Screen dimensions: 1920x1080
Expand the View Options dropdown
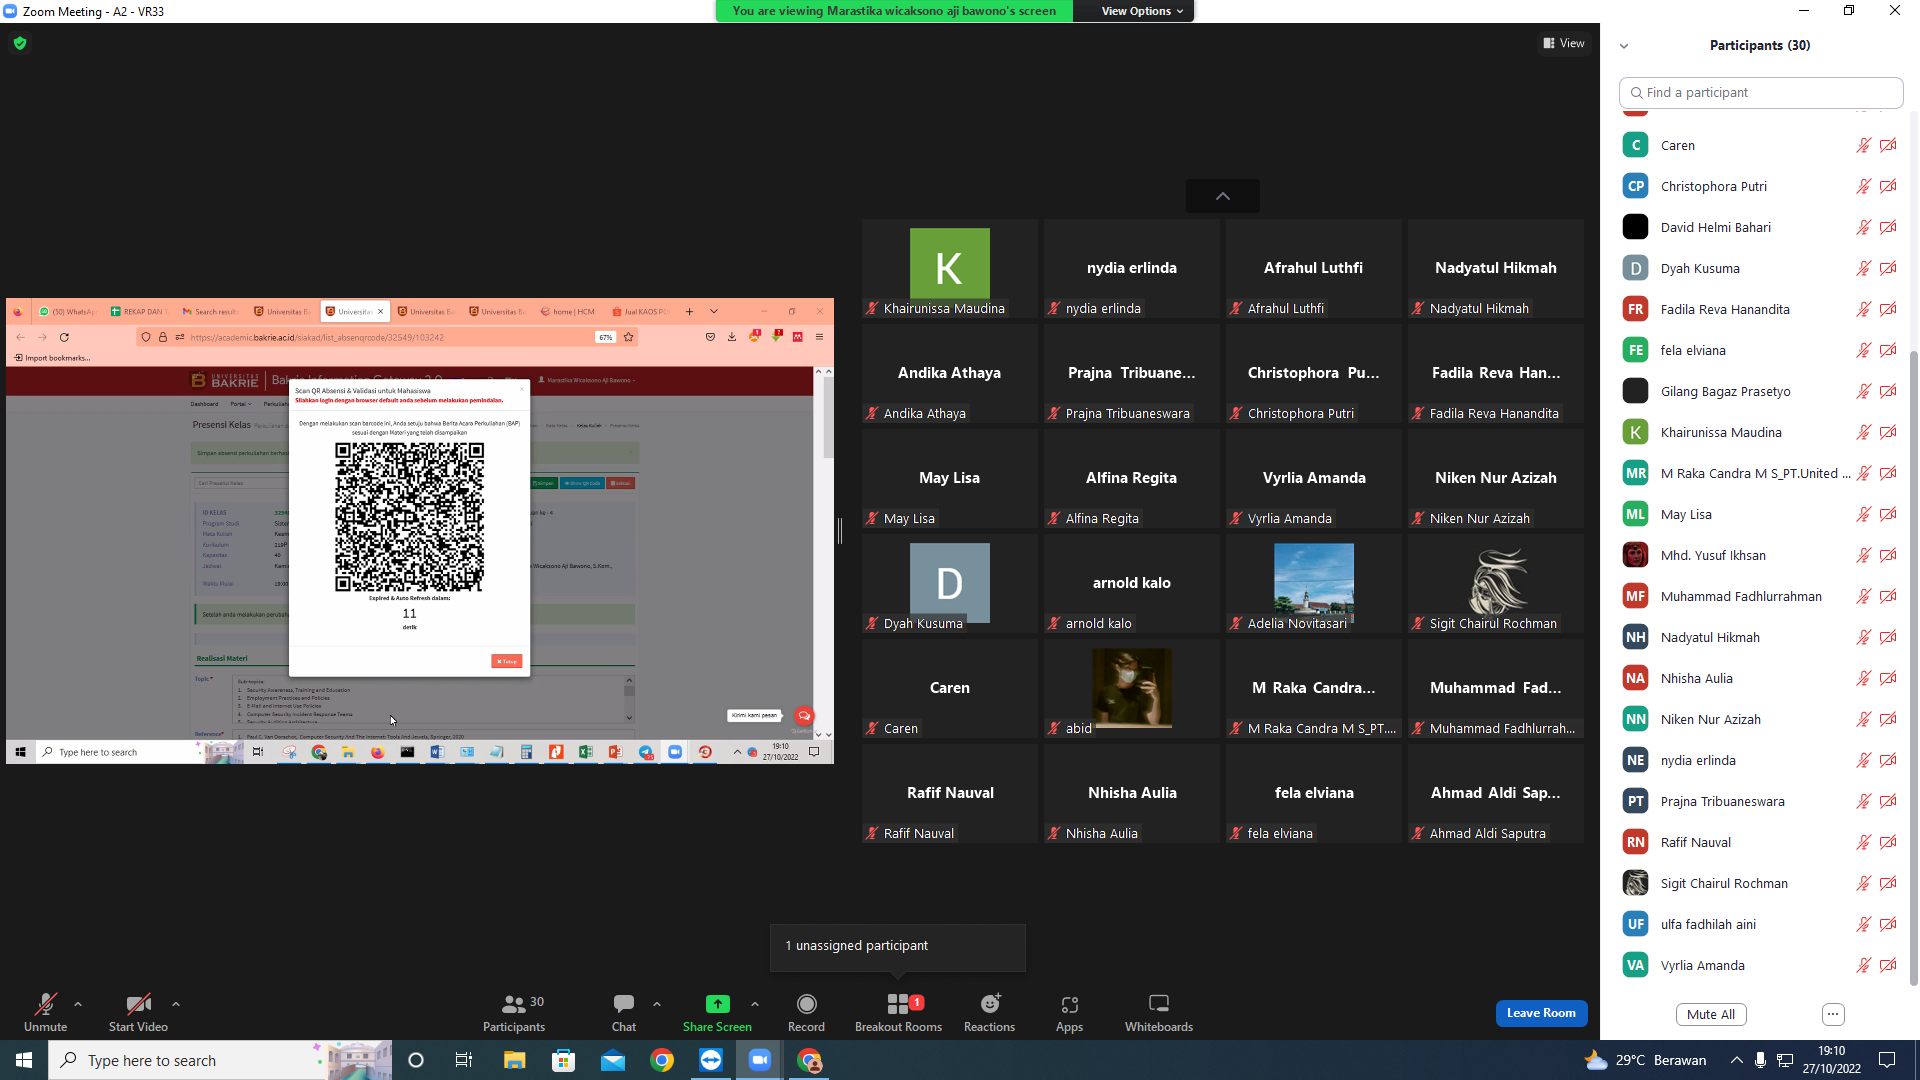click(1142, 11)
